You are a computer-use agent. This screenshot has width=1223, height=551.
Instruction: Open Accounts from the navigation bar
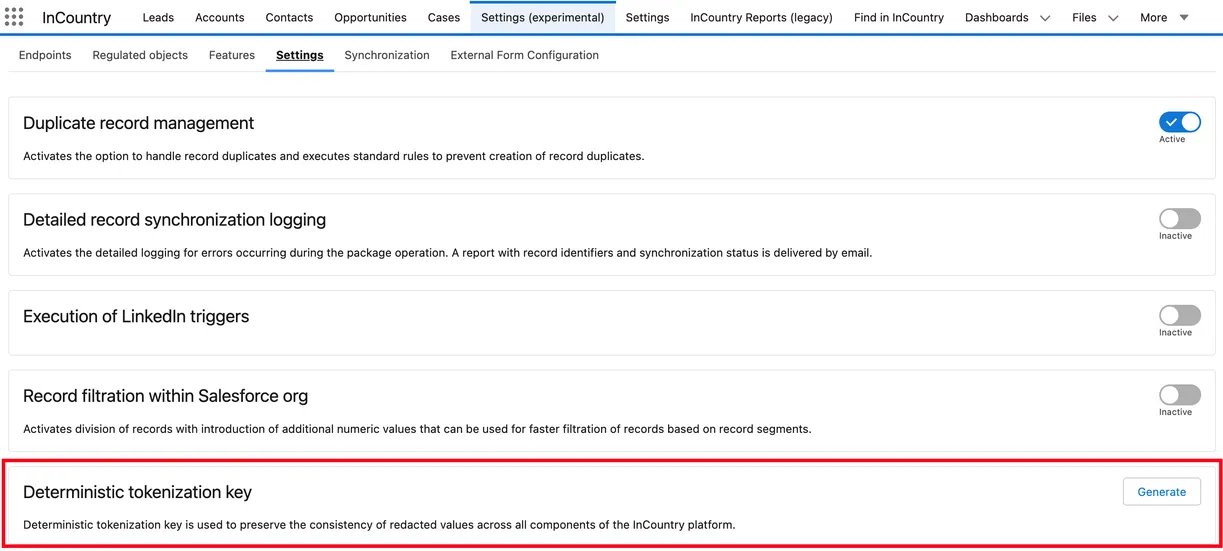220,17
